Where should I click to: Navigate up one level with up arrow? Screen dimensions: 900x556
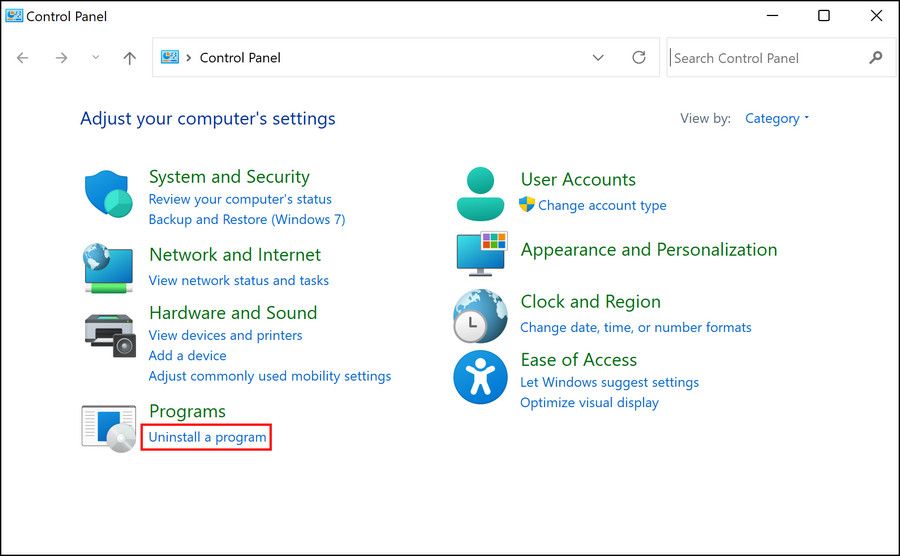click(129, 58)
